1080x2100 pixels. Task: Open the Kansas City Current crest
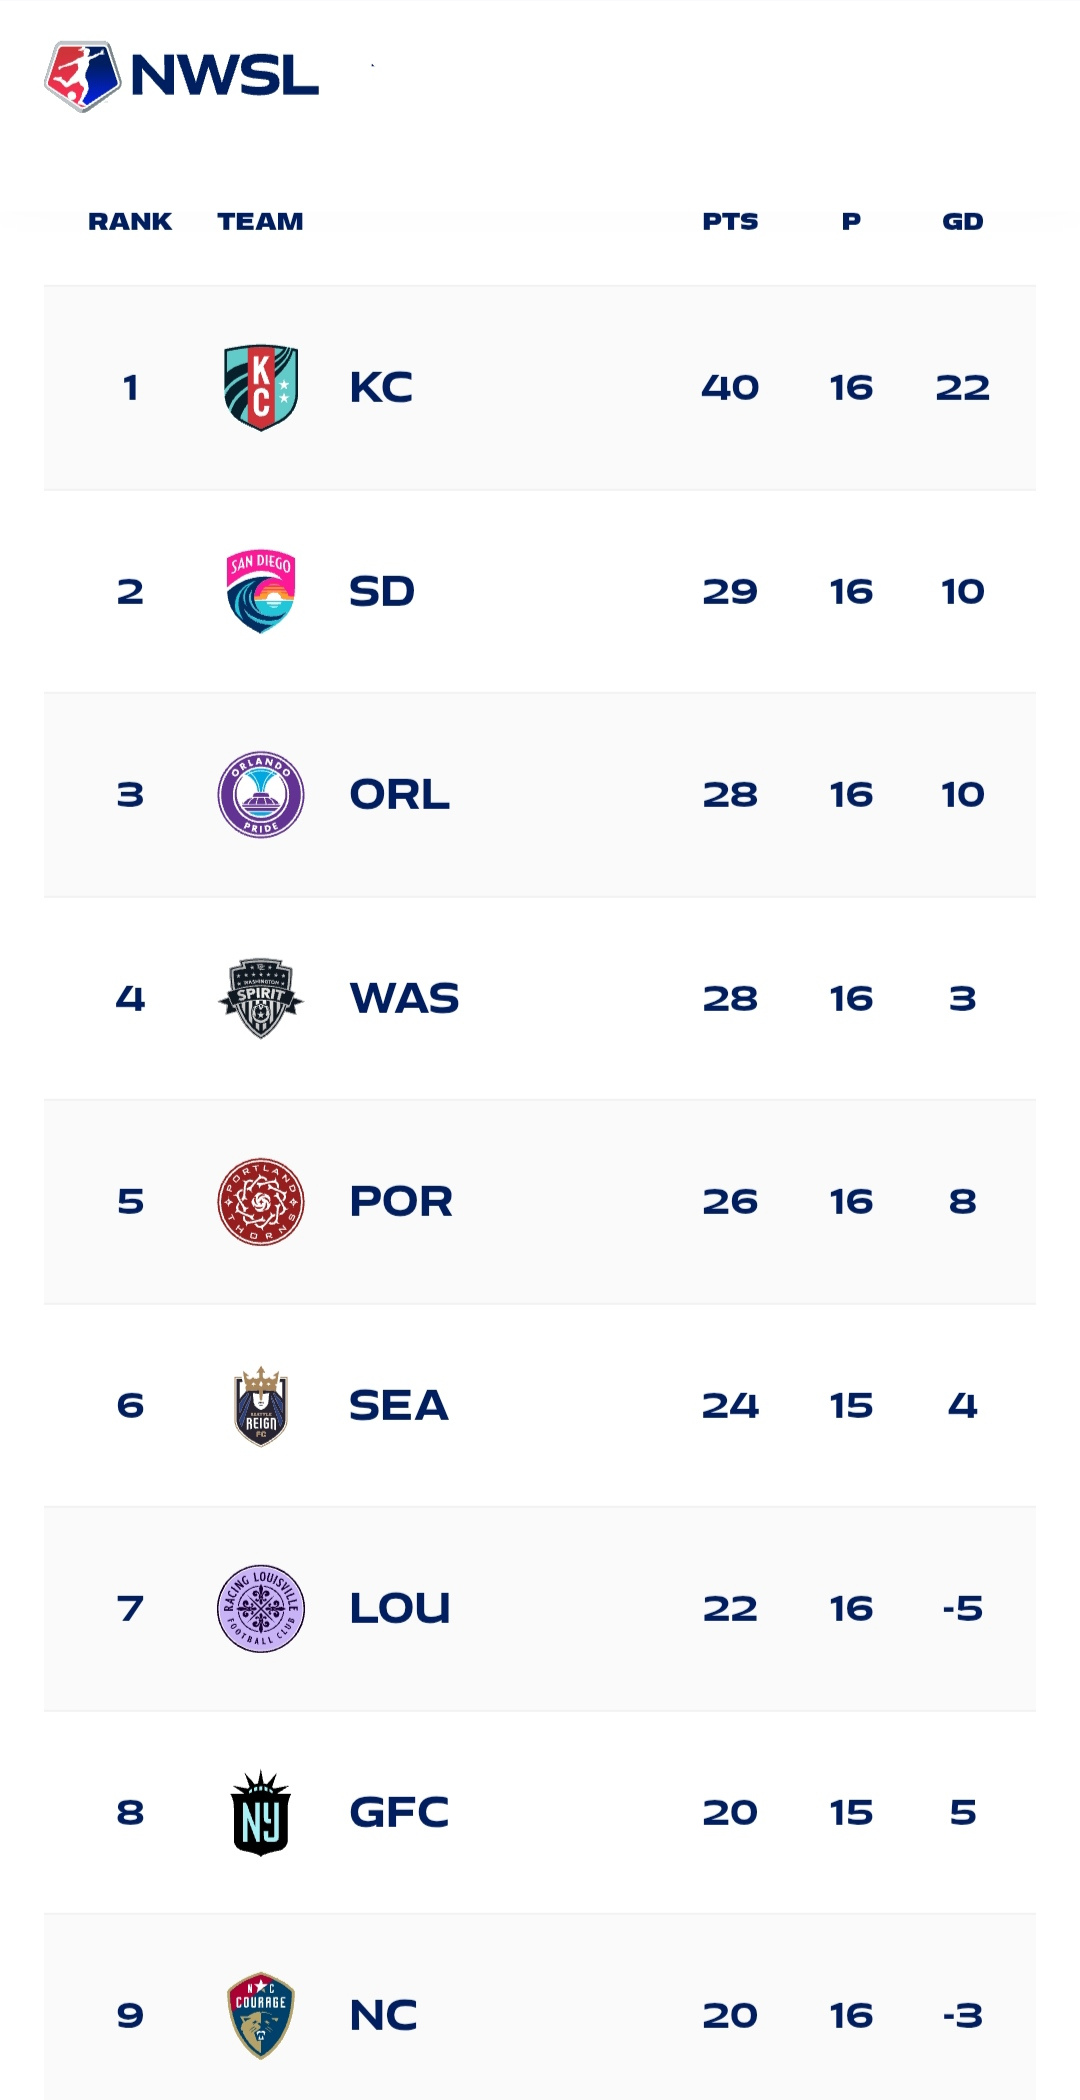[x=261, y=388]
